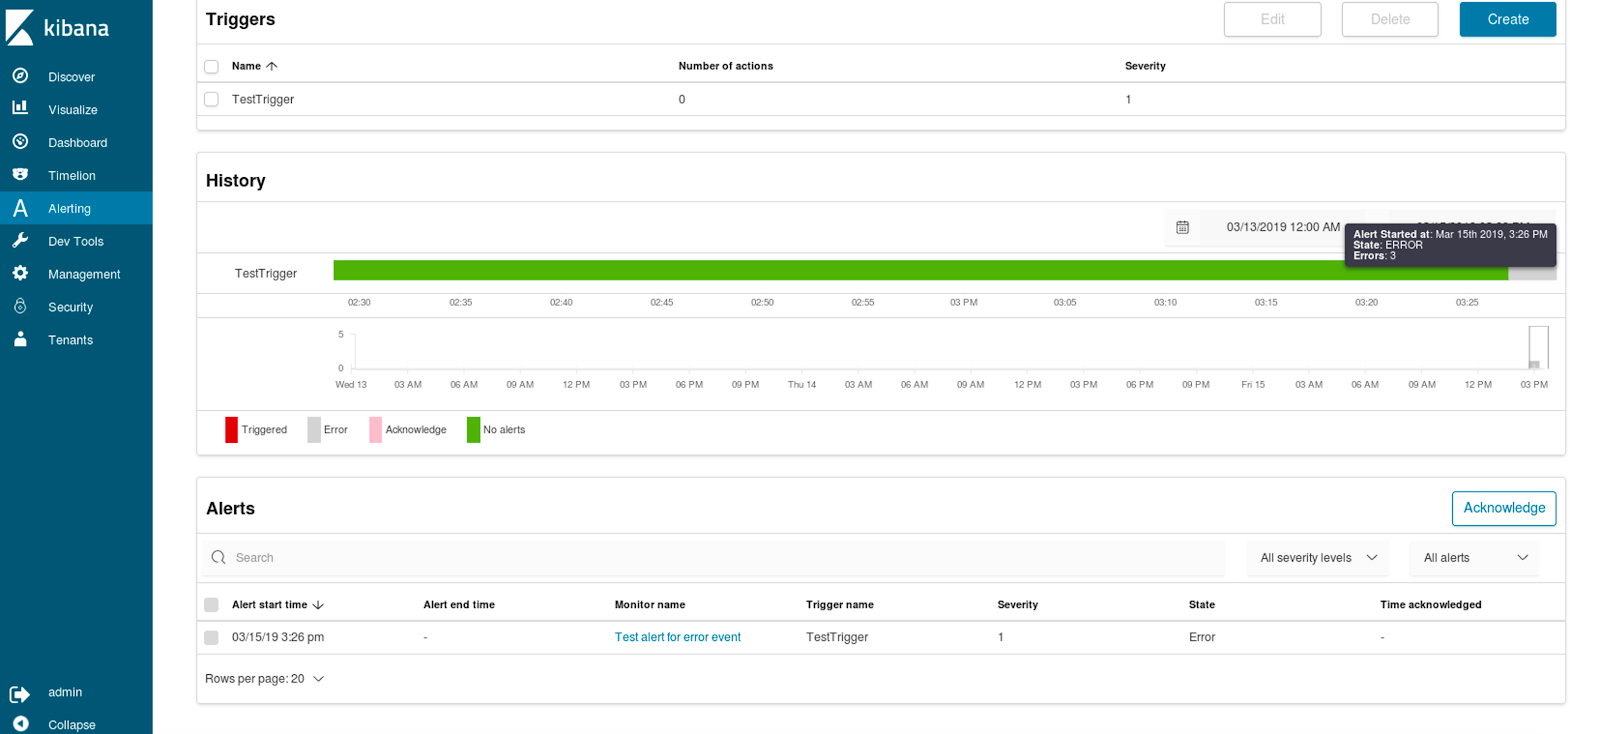This screenshot has width=1600, height=734.
Task: Click Time acknowledged column header
Action: coord(1431,605)
